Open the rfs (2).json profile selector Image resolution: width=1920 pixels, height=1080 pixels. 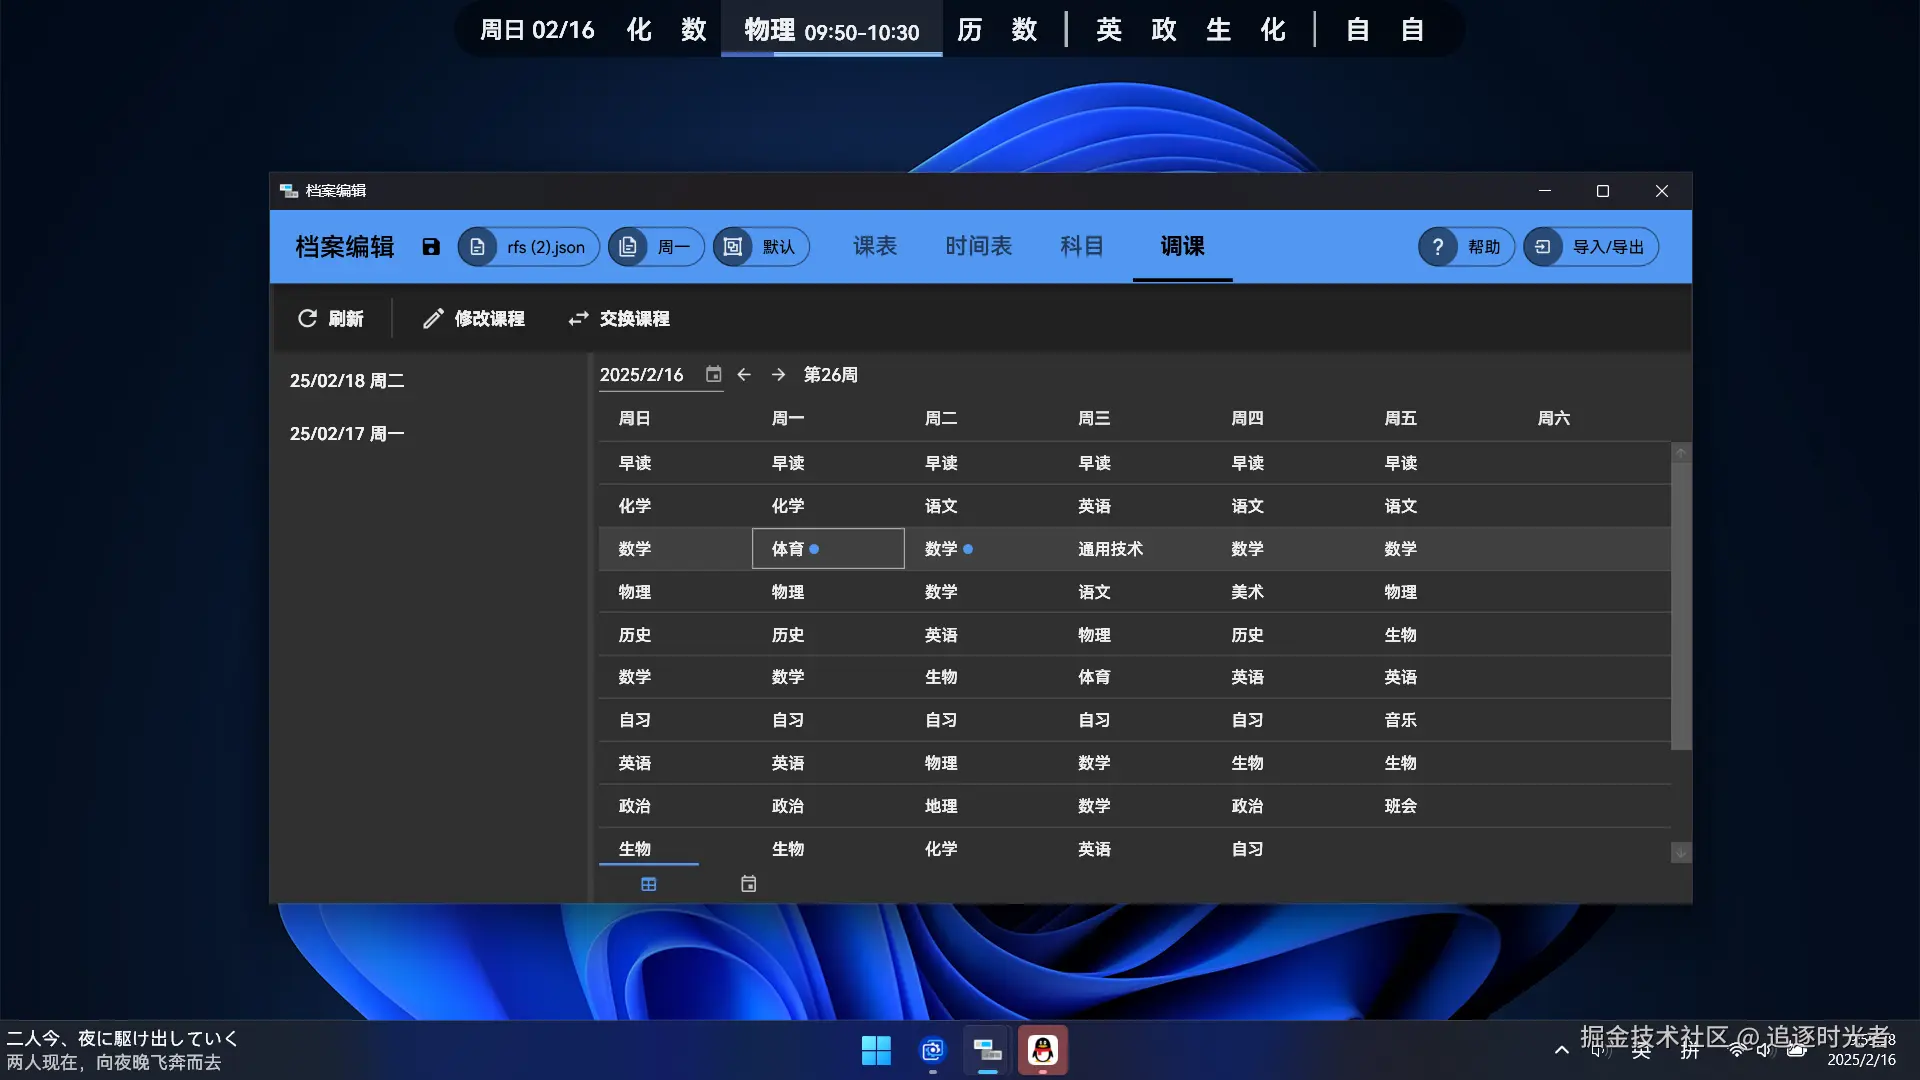click(x=529, y=247)
